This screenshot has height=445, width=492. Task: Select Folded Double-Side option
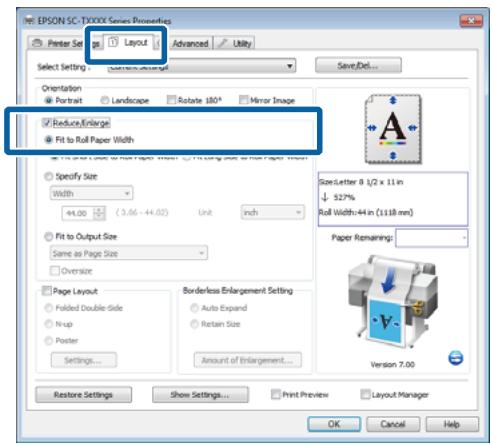(x=49, y=308)
